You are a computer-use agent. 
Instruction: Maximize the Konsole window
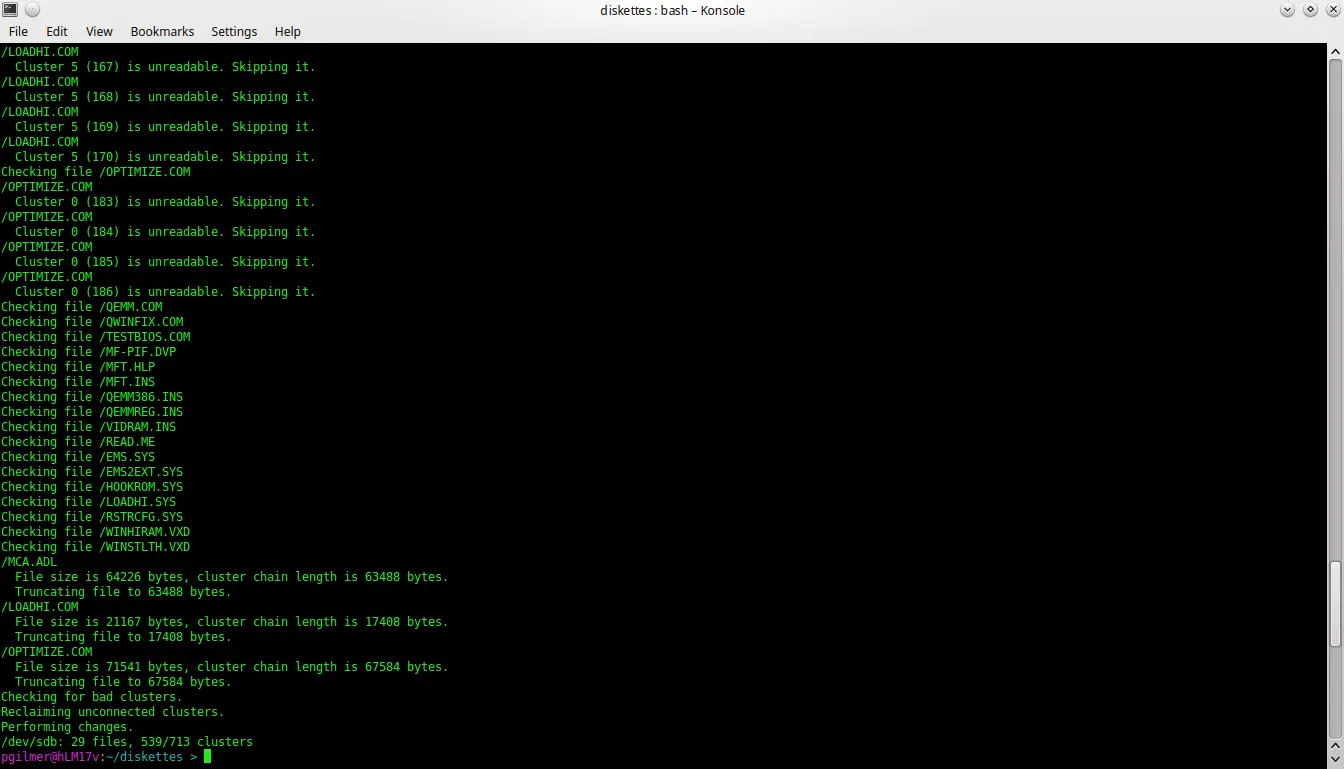pos(1310,10)
